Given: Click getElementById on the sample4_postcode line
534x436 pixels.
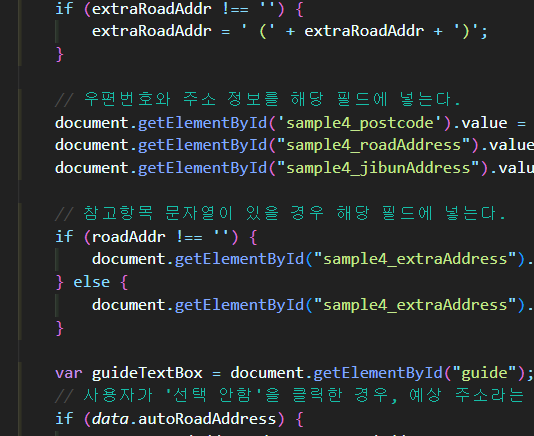Looking at the screenshot, I should click(202, 123).
